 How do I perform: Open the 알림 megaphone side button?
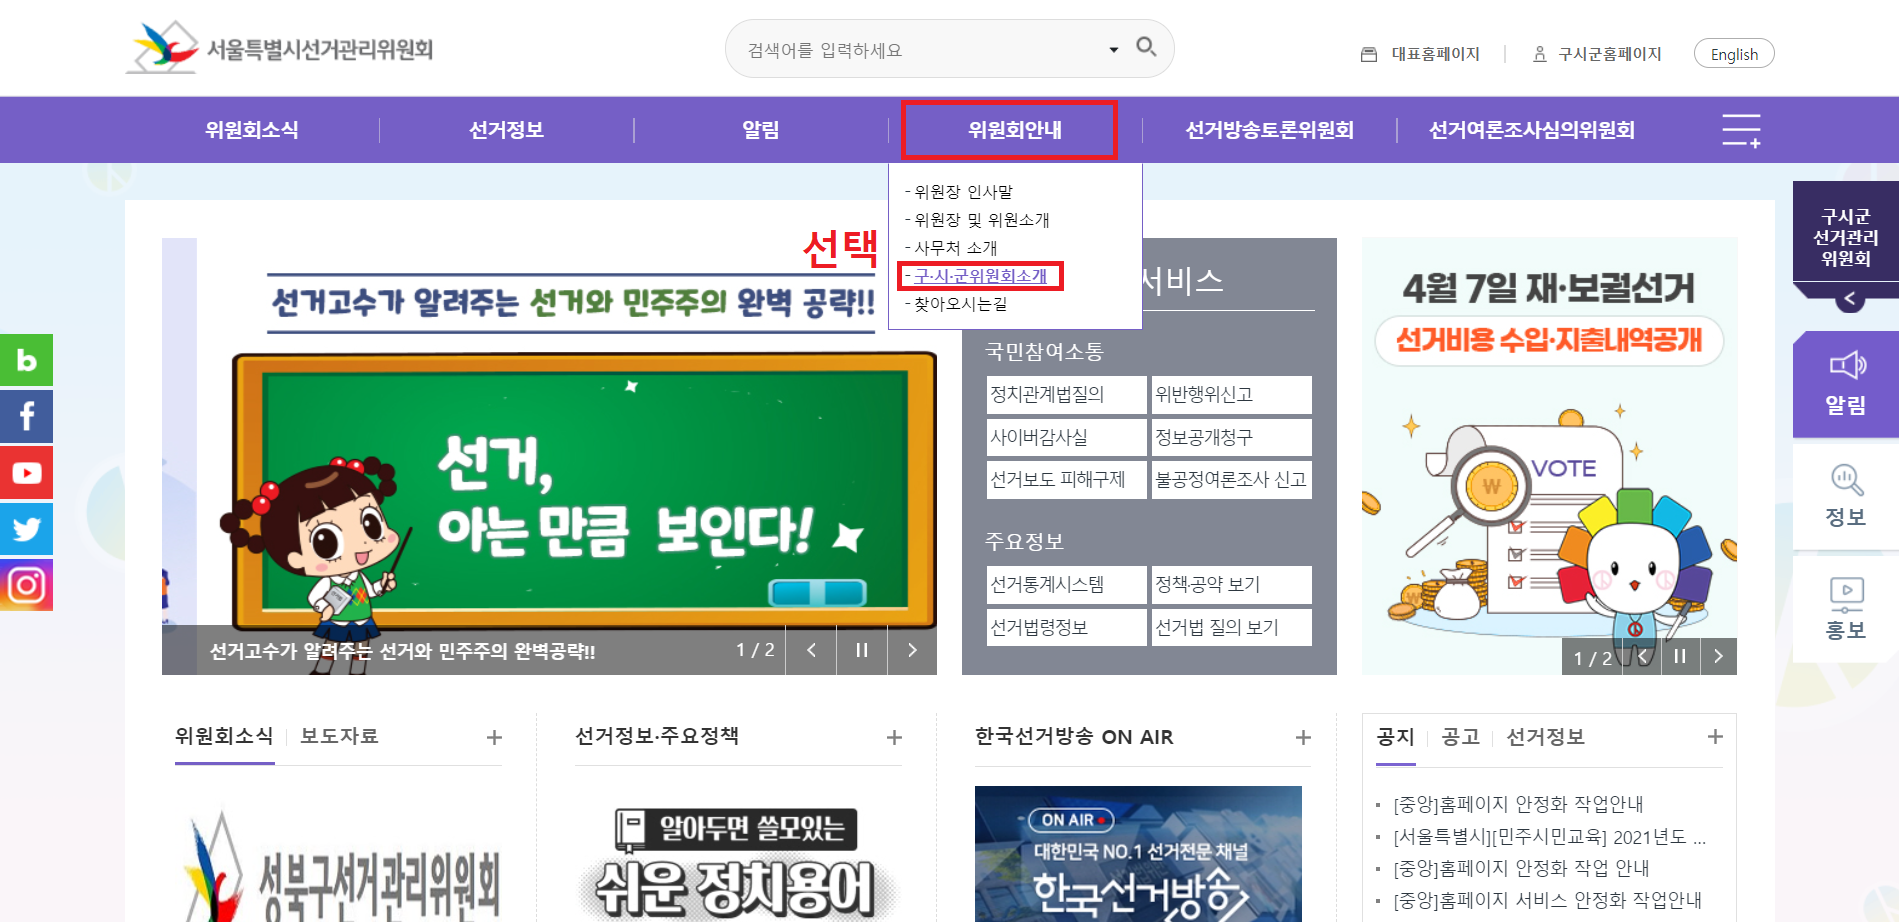pyautogui.click(x=1846, y=384)
